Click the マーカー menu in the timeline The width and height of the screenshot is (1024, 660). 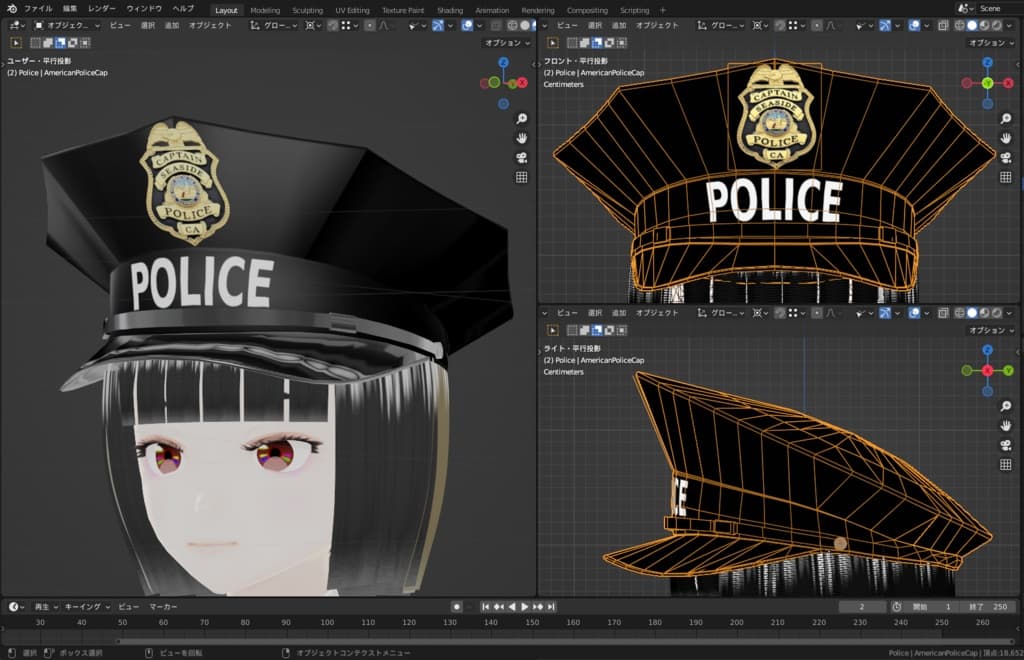point(163,607)
